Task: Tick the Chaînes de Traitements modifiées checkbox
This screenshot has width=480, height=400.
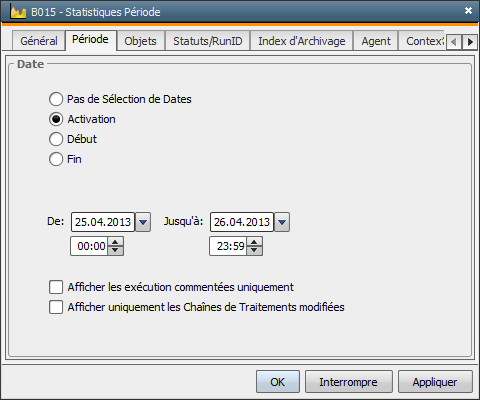Action: coord(56,307)
